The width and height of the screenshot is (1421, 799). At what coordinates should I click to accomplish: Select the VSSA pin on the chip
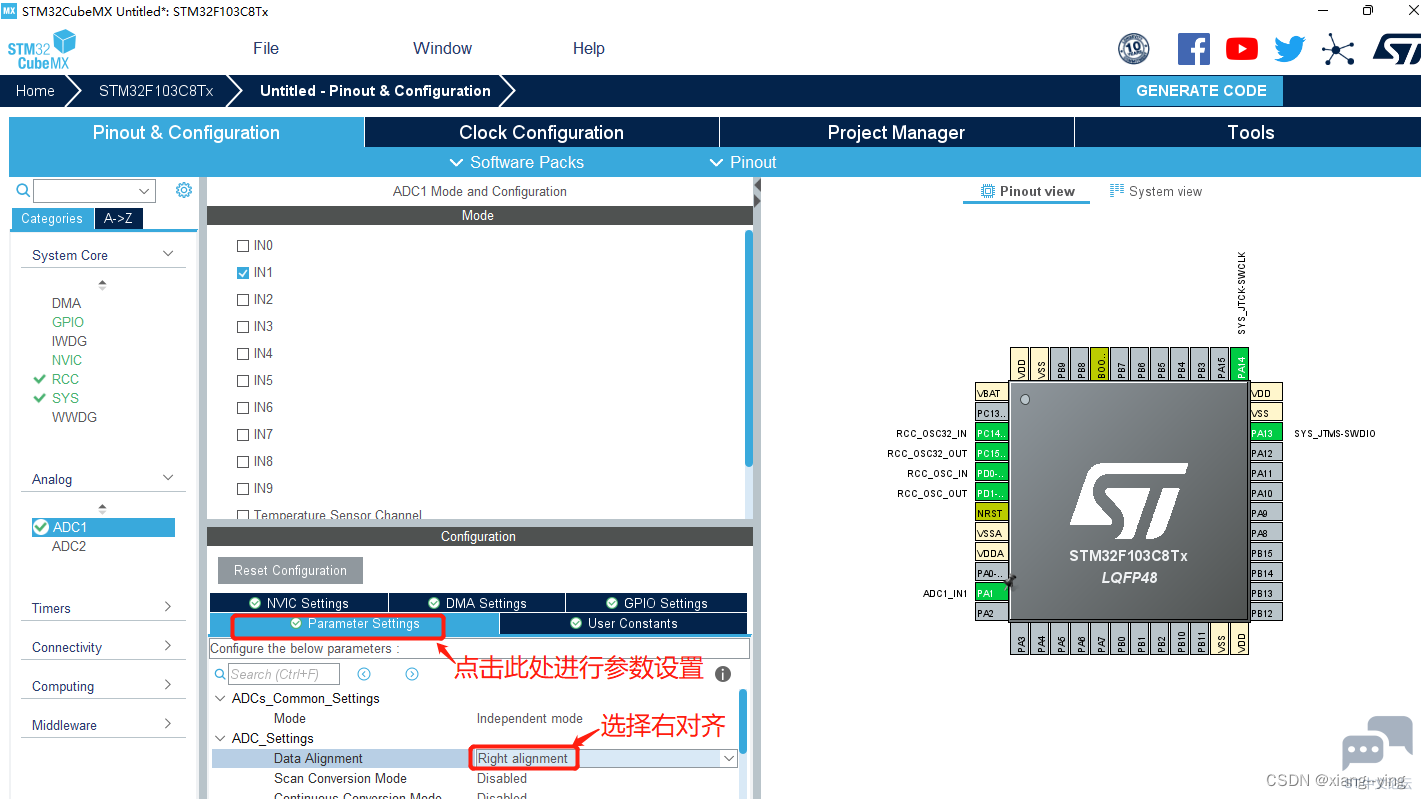[991, 533]
